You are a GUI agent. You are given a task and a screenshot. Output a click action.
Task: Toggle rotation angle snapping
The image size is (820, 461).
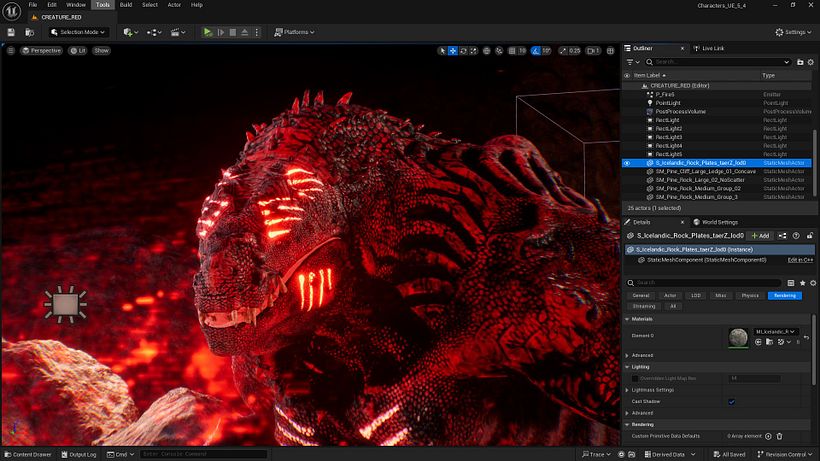536,51
